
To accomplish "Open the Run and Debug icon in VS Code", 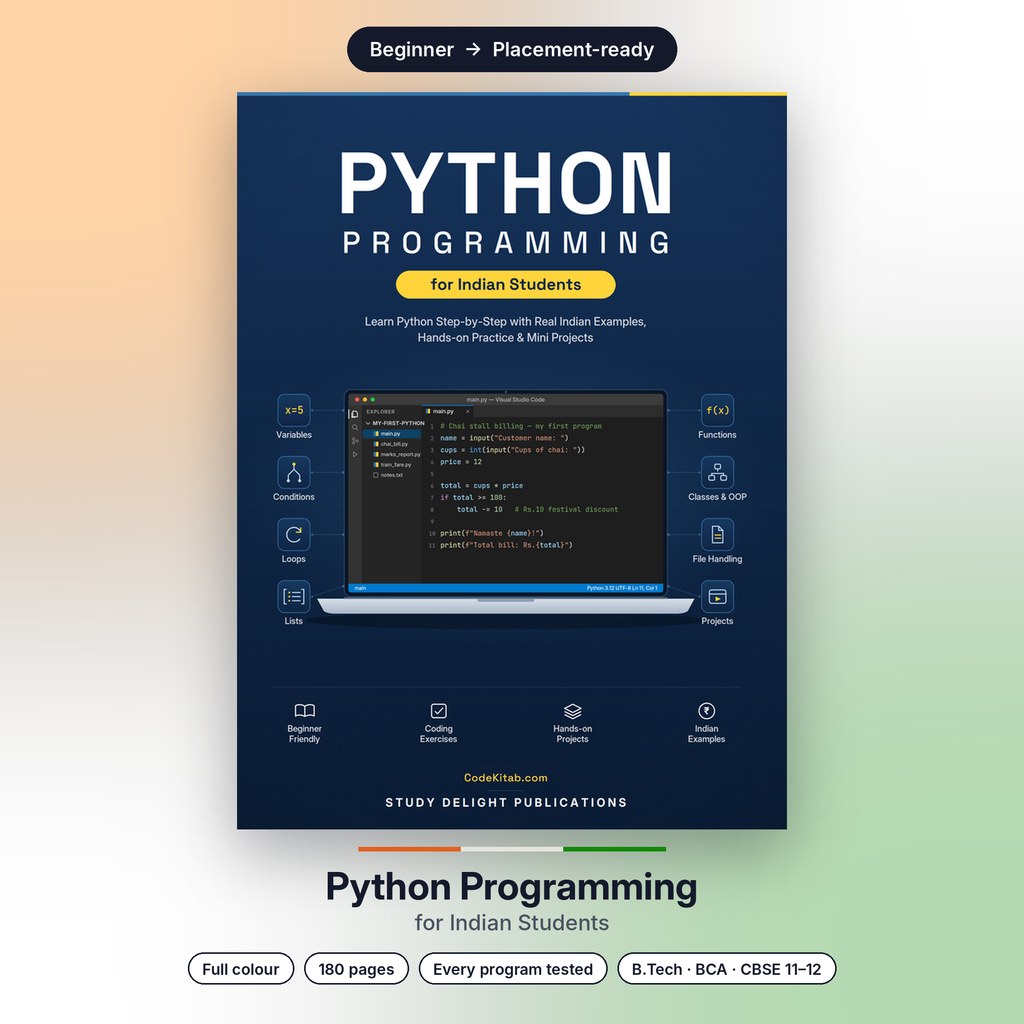I will (x=355, y=454).
